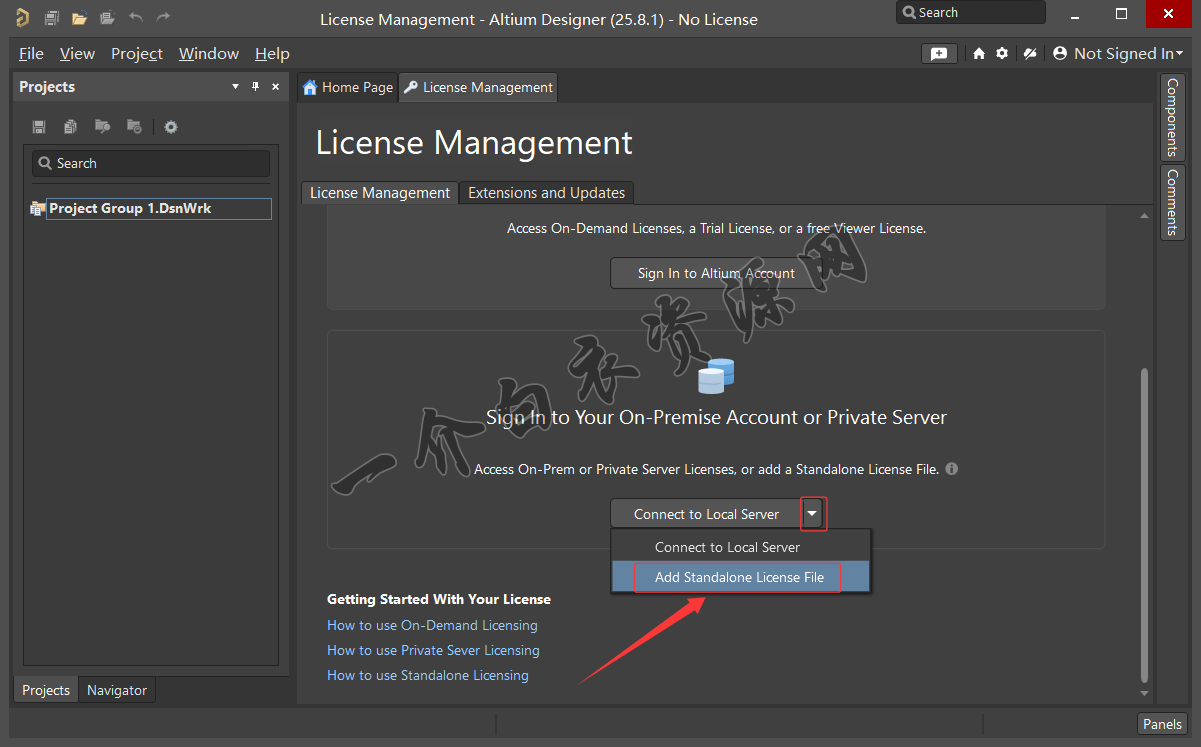Viewport: 1201px width, 747px height.
Task: Toggle the pin on the Projects panel
Action: (255, 87)
